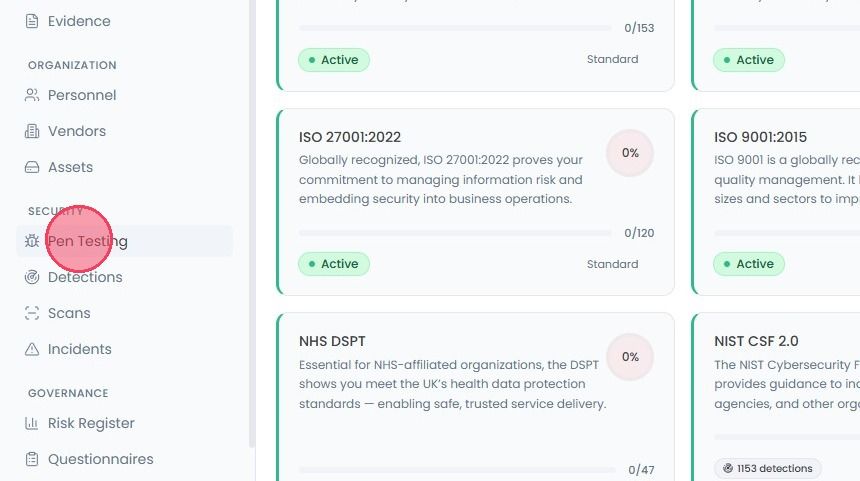Click the Incidents warning triangle icon
Image resolution: width=860 pixels, height=481 pixels.
(32, 349)
